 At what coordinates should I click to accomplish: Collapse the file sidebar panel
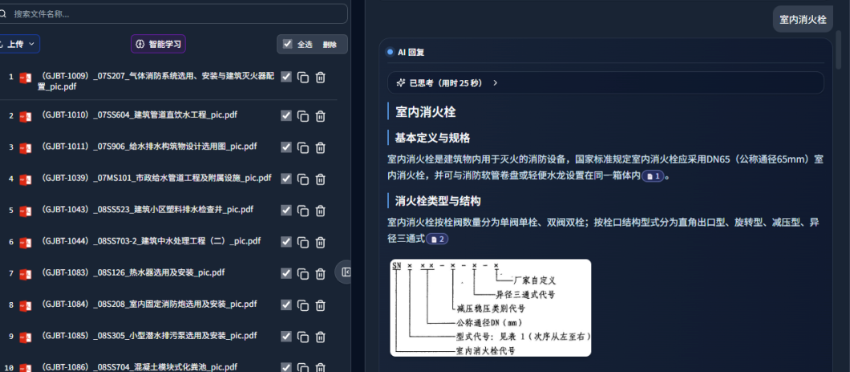coord(345,272)
